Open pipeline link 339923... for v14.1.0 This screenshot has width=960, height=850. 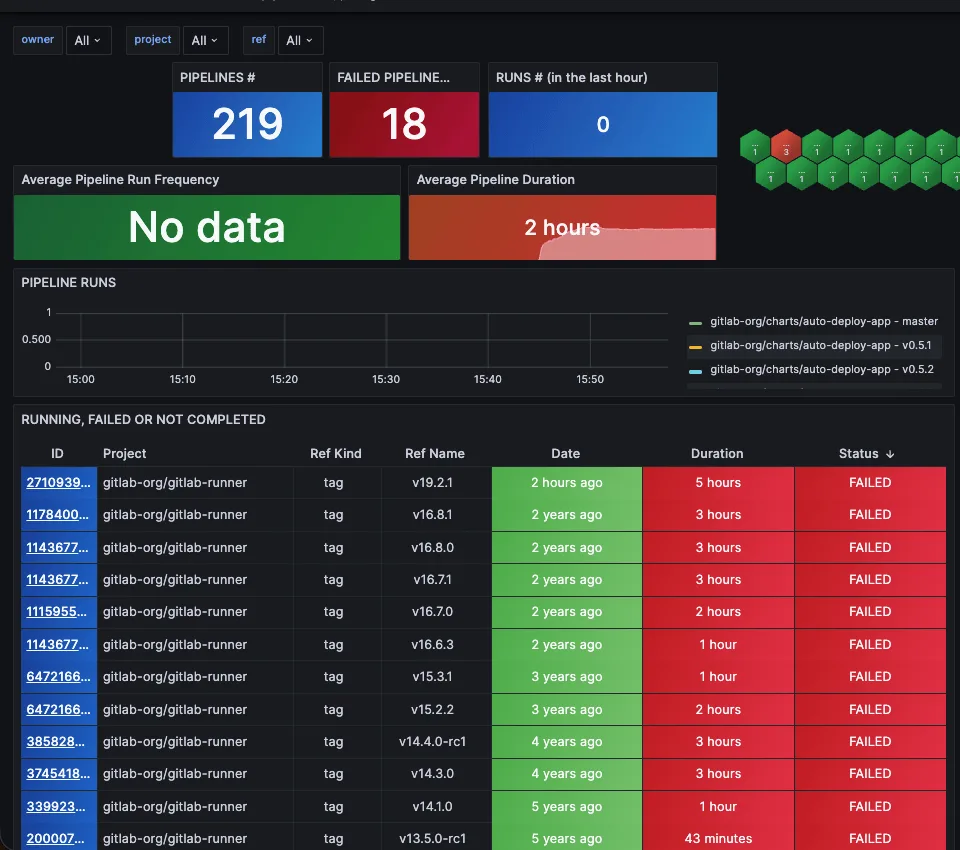click(56, 807)
